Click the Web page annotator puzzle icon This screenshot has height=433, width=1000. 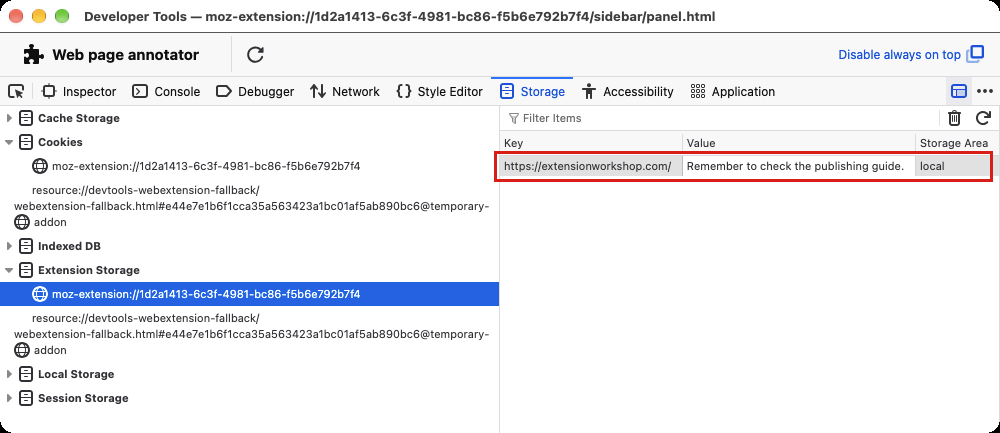(33, 55)
